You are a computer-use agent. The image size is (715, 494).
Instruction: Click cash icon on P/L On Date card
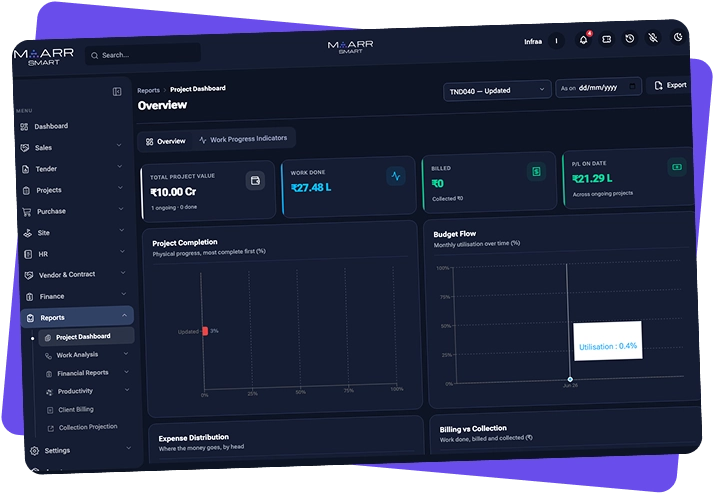tap(677, 167)
